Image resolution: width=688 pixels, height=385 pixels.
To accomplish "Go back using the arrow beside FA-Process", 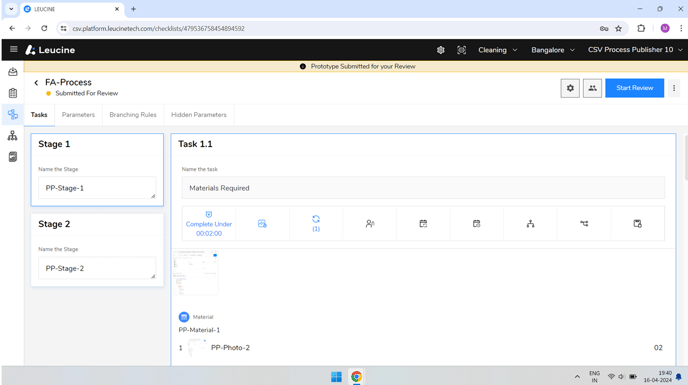I will coord(36,83).
